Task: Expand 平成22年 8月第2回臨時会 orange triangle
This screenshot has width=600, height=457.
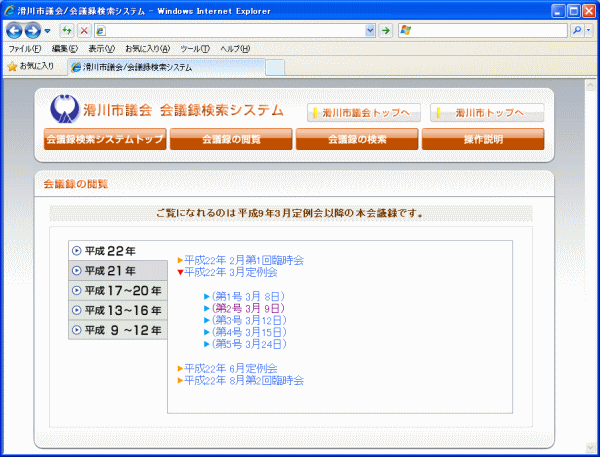Action: pos(180,380)
